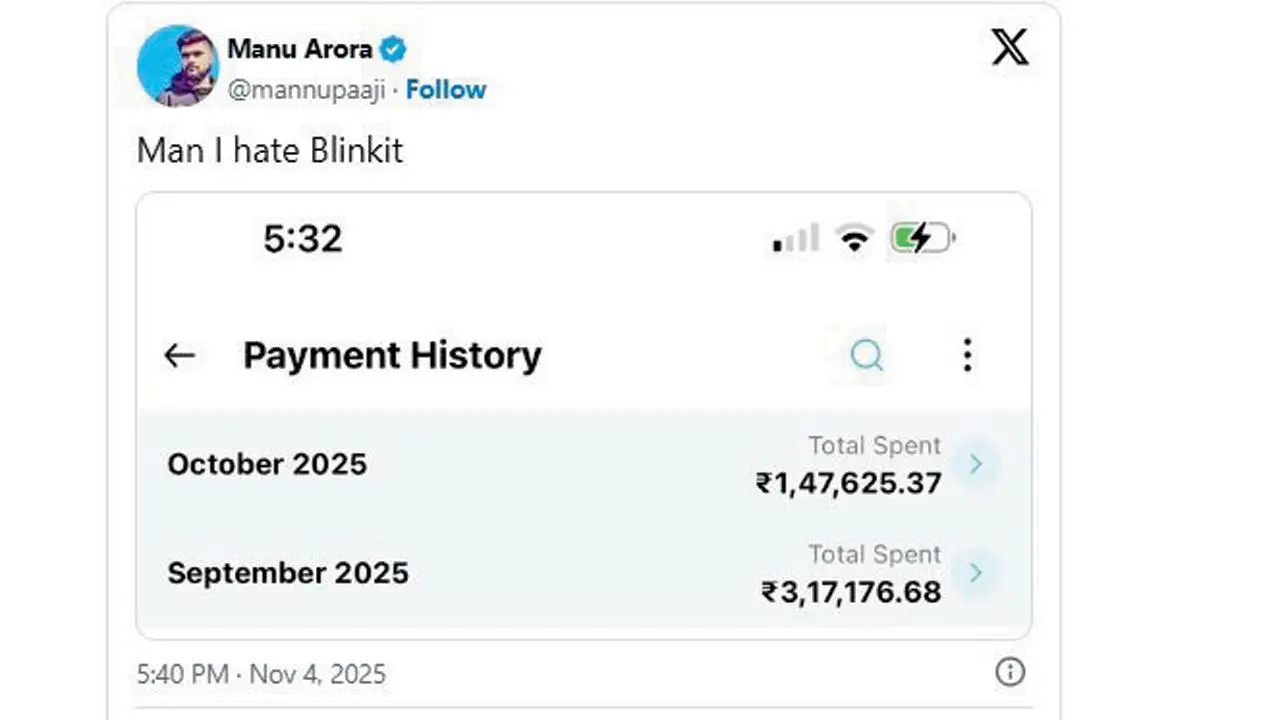Click the back arrow on Payment History
This screenshot has width=1280, height=720.
[180, 355]
